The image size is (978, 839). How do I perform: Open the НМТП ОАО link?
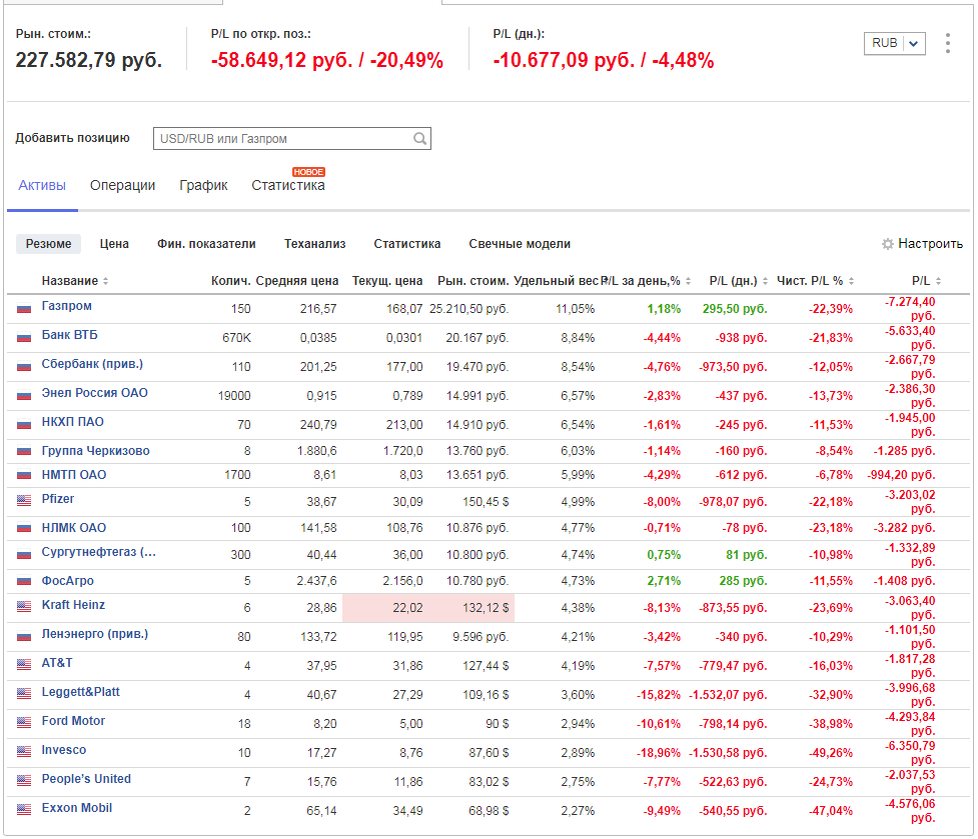click(x=74, y=475)
